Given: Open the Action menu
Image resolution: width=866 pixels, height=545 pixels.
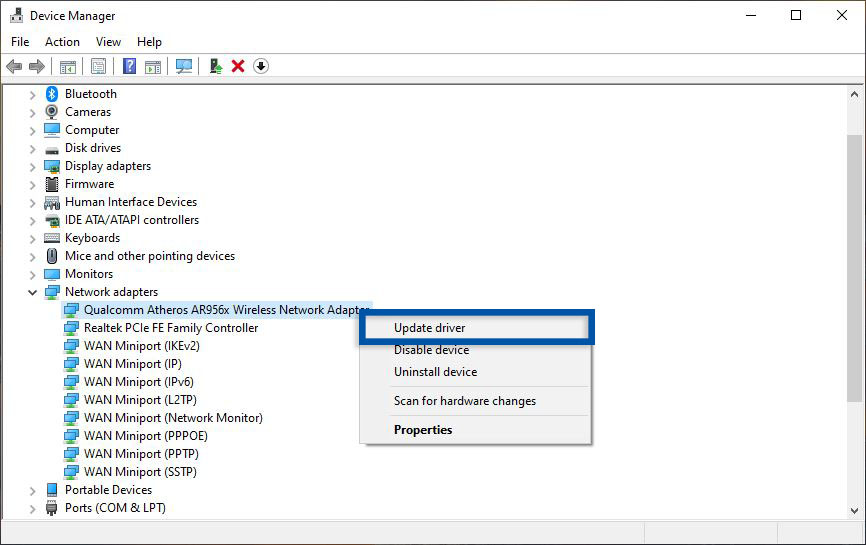Looking at the screenshot, I should coord(62,42).
